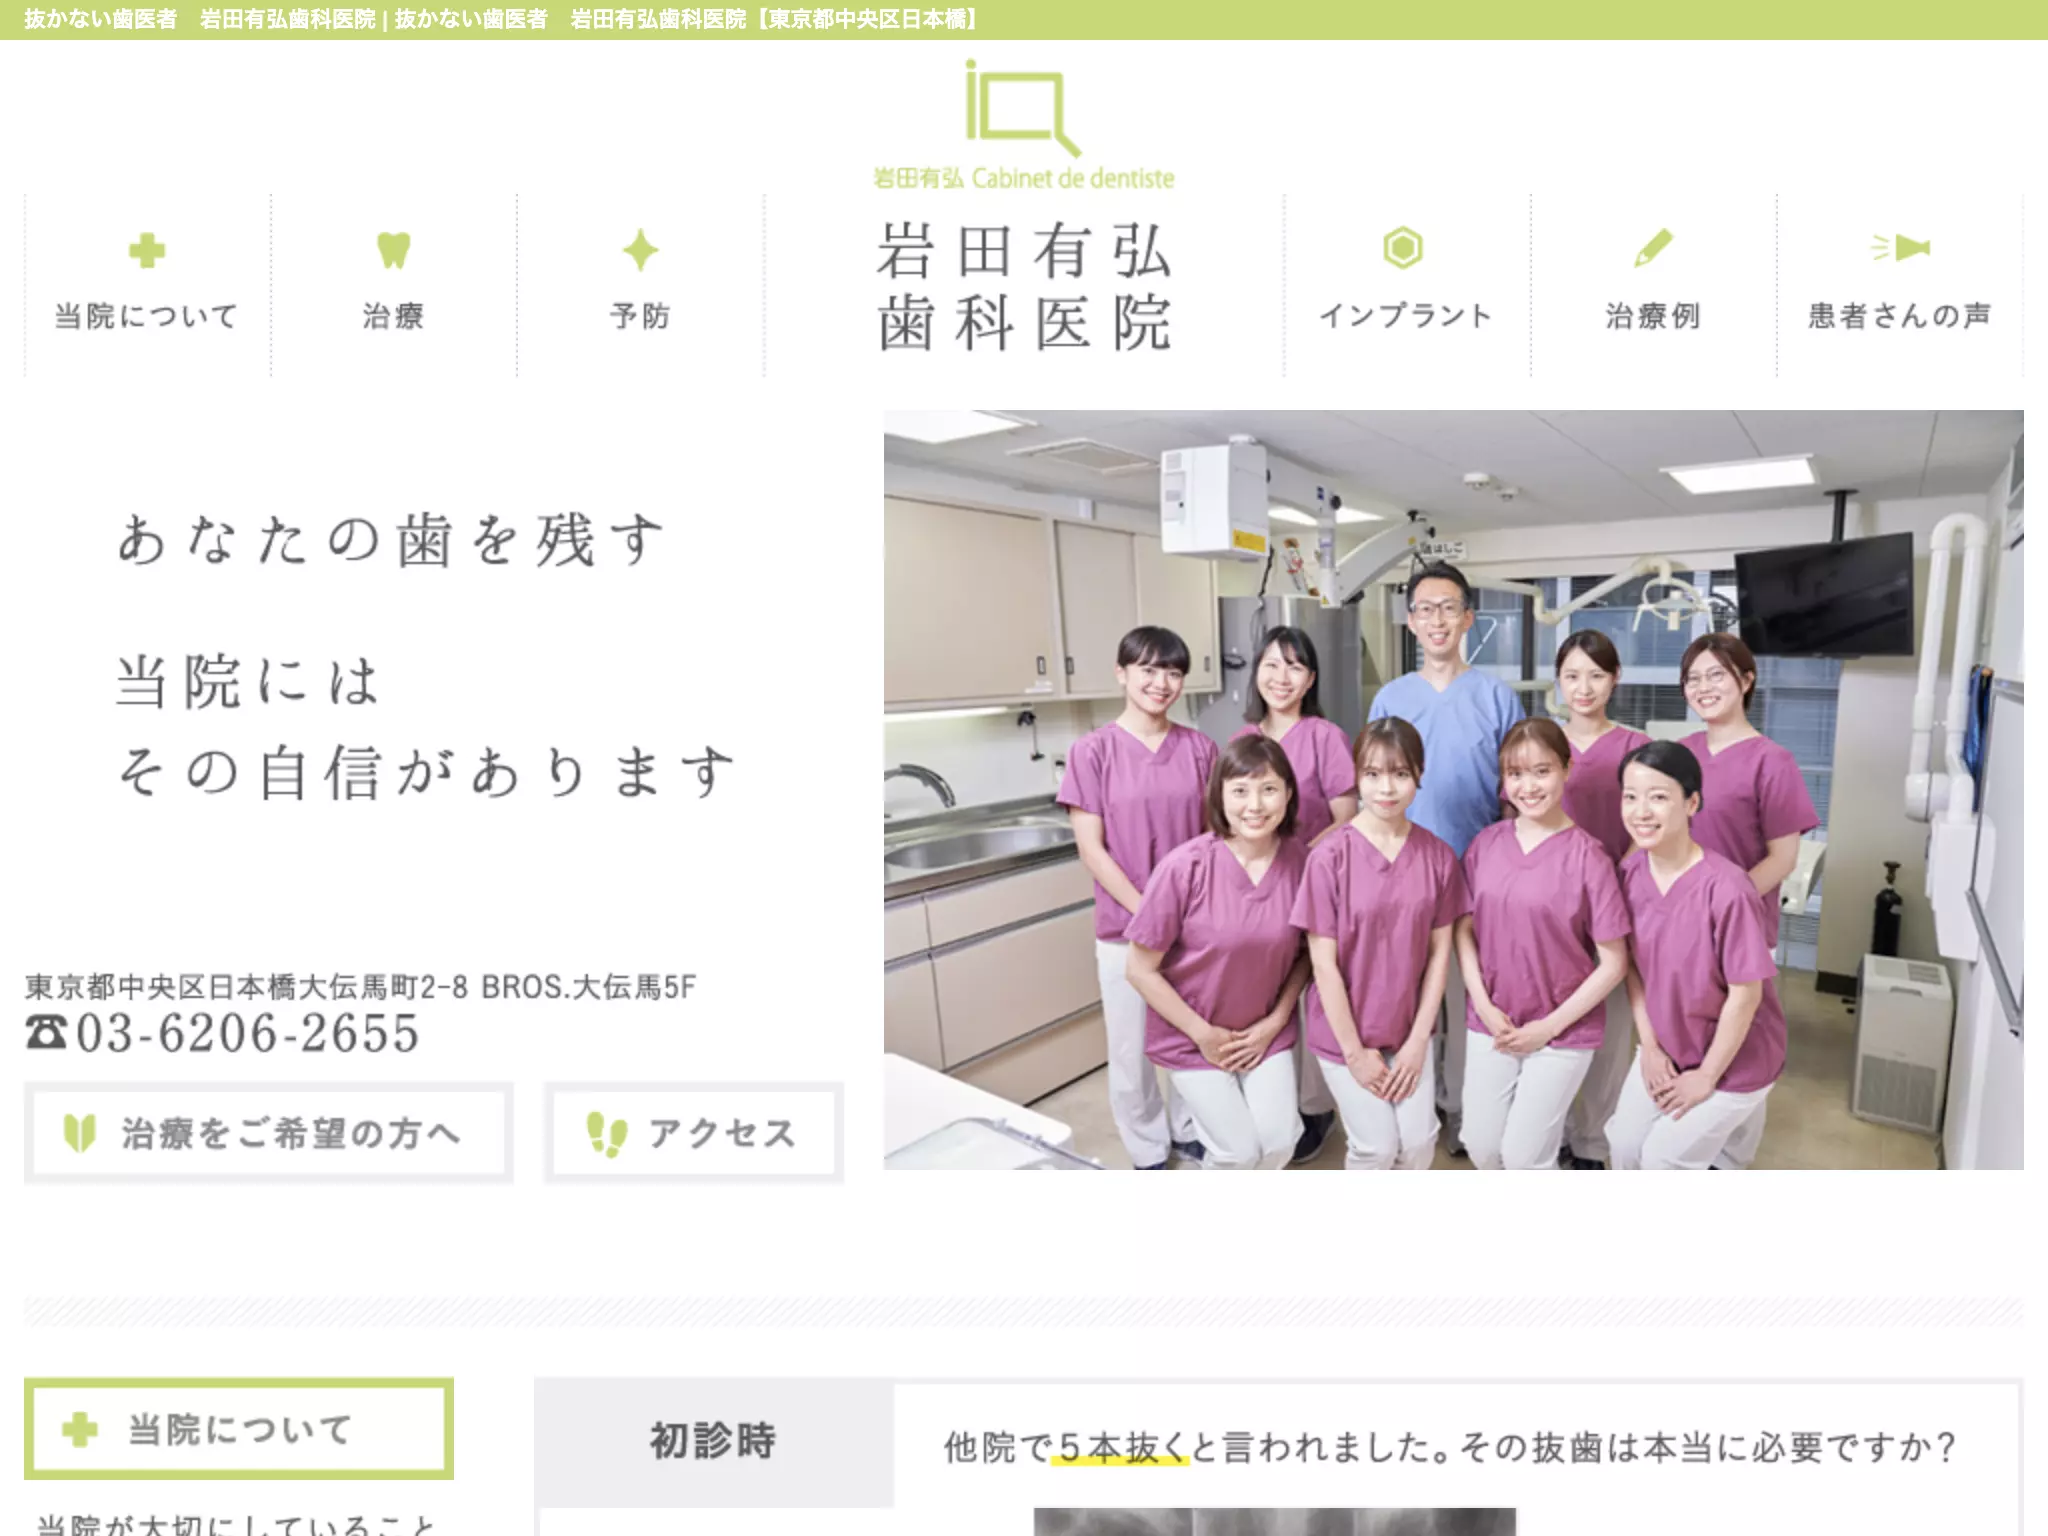Open the 当院について menu label in the top nav

pyautogui.click(x=147, y=316)
